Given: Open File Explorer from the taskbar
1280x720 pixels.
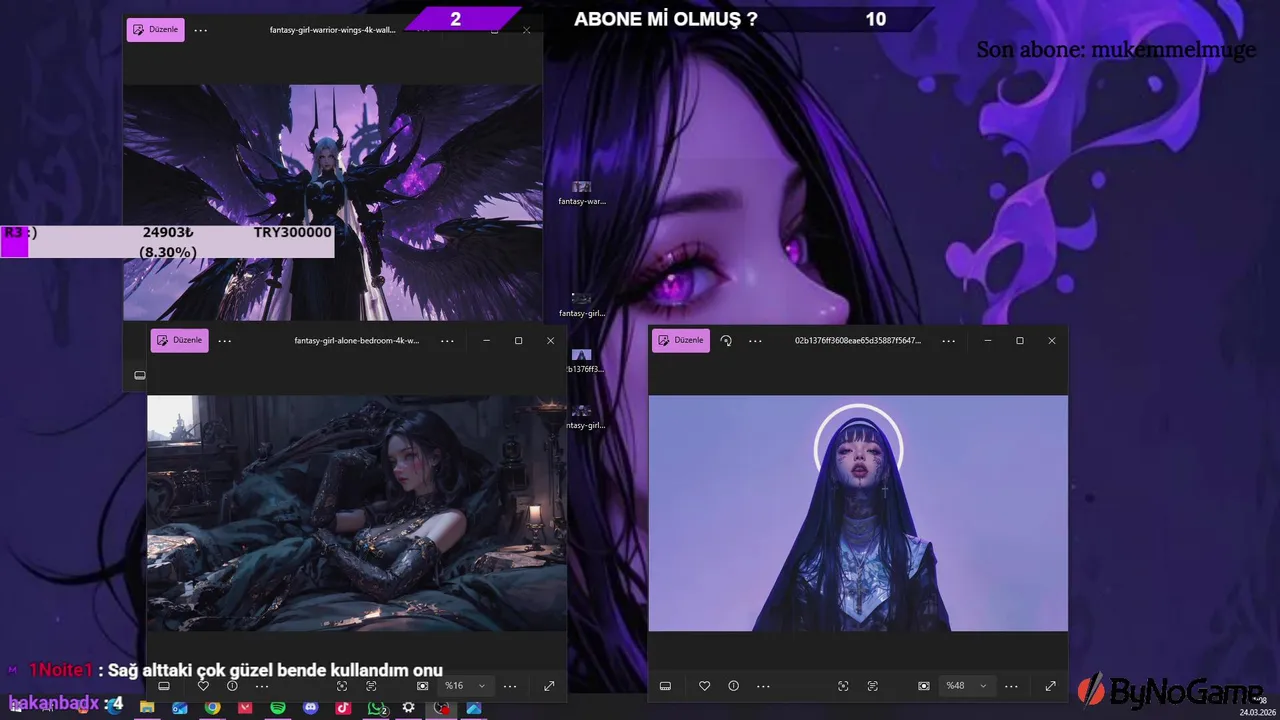Looking at the screenshot, I should 147,708.
